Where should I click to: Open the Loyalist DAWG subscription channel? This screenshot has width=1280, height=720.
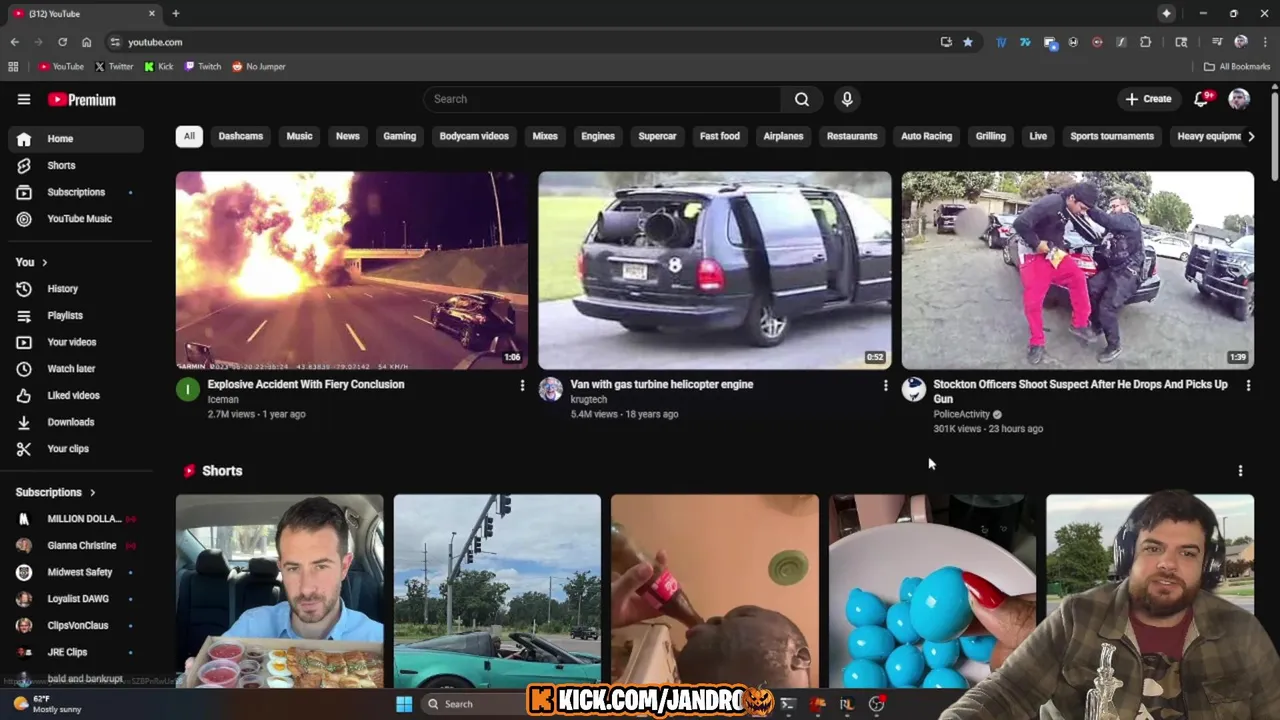pyautogui.click(x=76, y=599)
